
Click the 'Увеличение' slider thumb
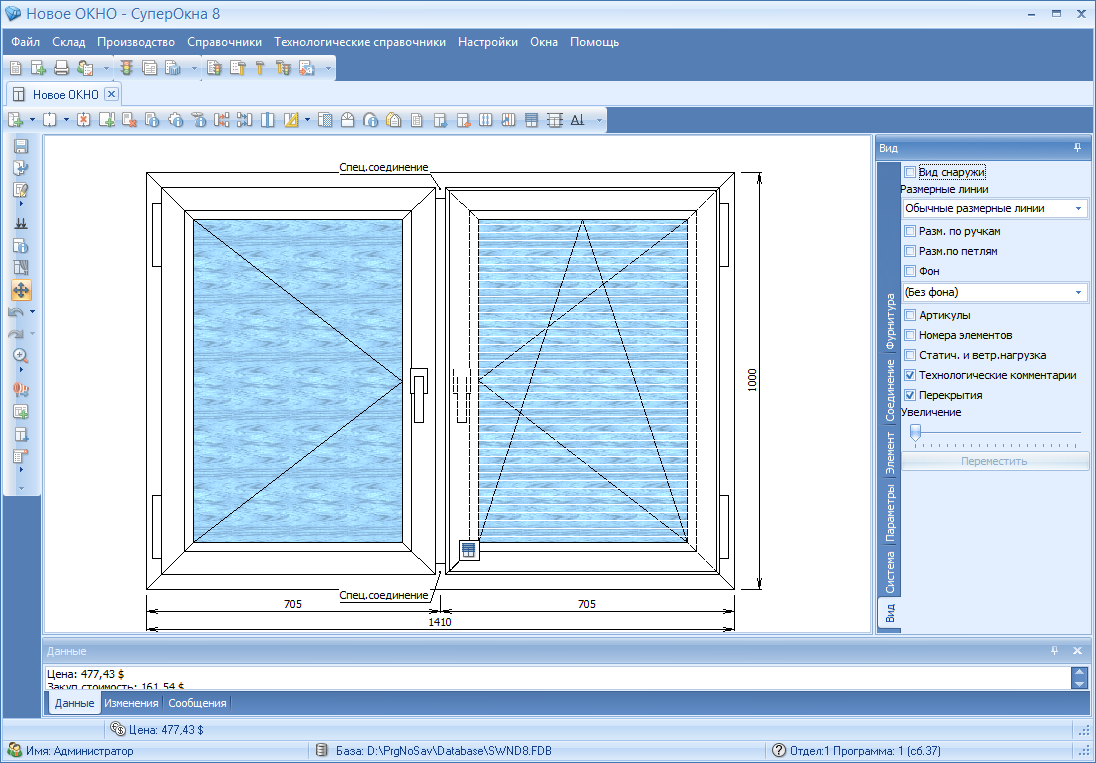pos(915,432)
